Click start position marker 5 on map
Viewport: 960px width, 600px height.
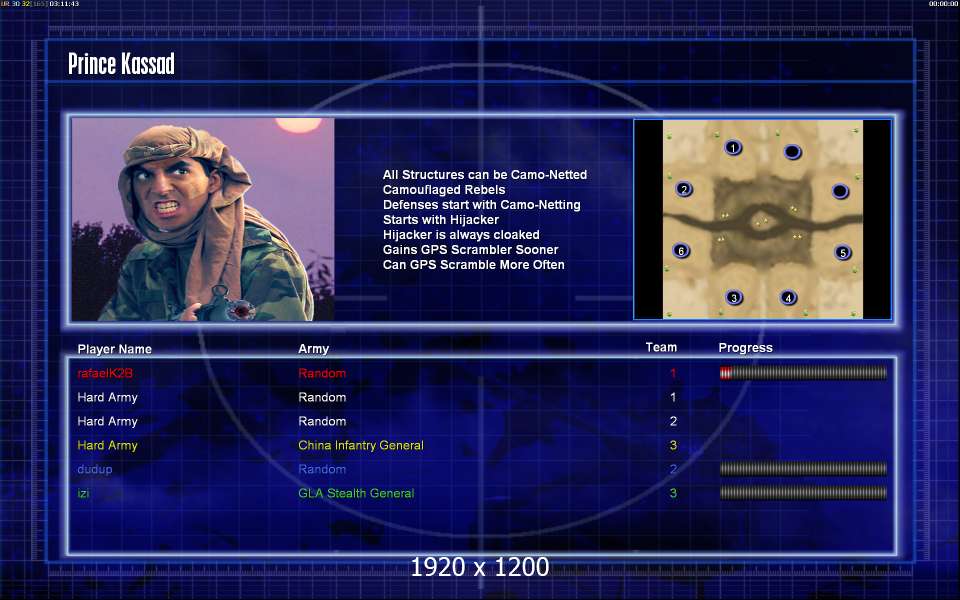coord(843,252)
